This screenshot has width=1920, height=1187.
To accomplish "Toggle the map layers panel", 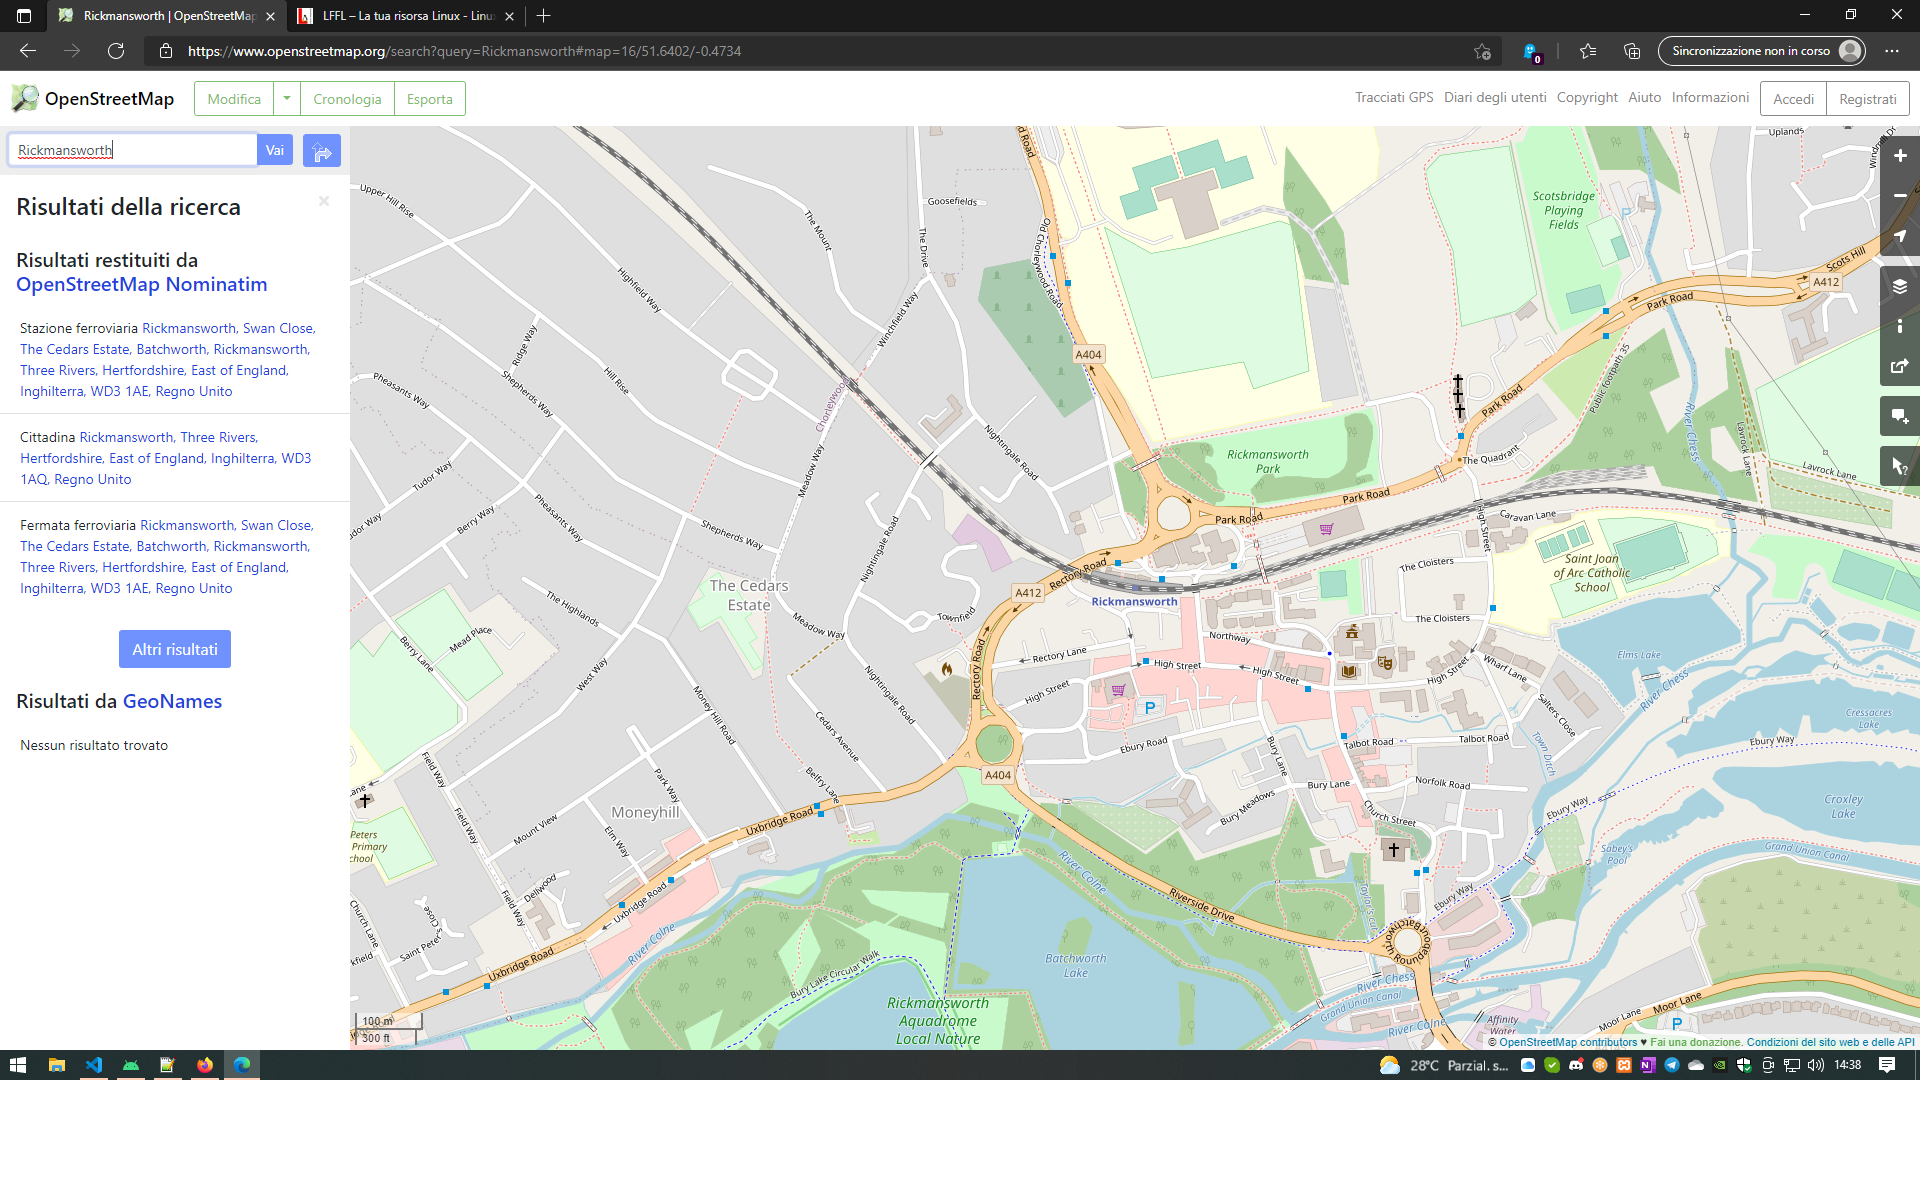I will pyautogui.click(x=1899, y=286).
